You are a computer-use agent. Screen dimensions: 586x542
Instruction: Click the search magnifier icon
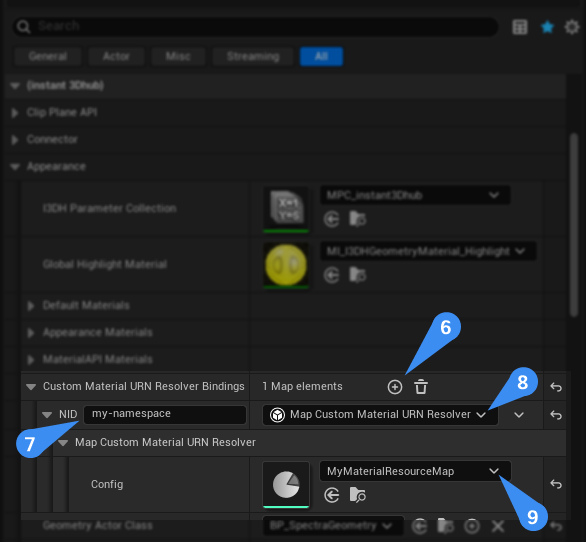click(23, 27)
